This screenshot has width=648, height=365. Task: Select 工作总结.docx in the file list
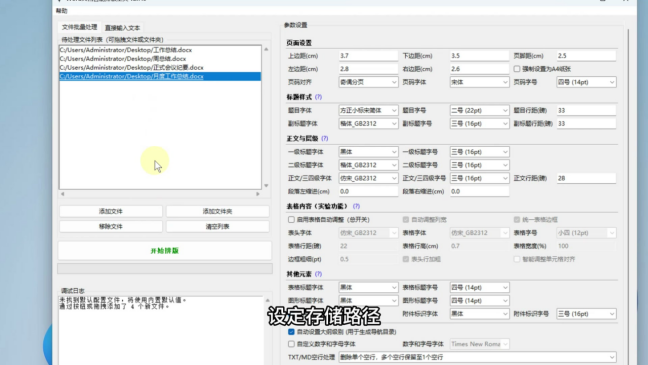coord(160,50)
